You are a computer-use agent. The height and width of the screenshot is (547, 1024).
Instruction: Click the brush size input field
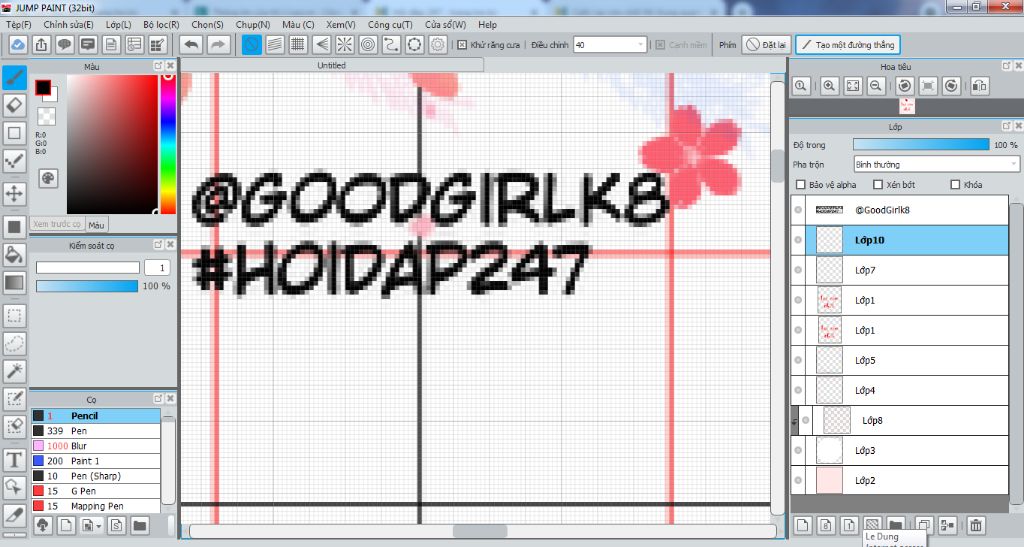[x=157, y=268]
